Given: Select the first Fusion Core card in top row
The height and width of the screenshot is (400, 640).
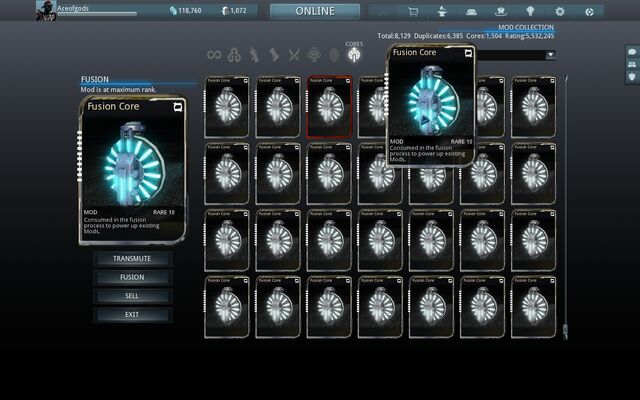Looking at the screenshot, I should (227, 107).
